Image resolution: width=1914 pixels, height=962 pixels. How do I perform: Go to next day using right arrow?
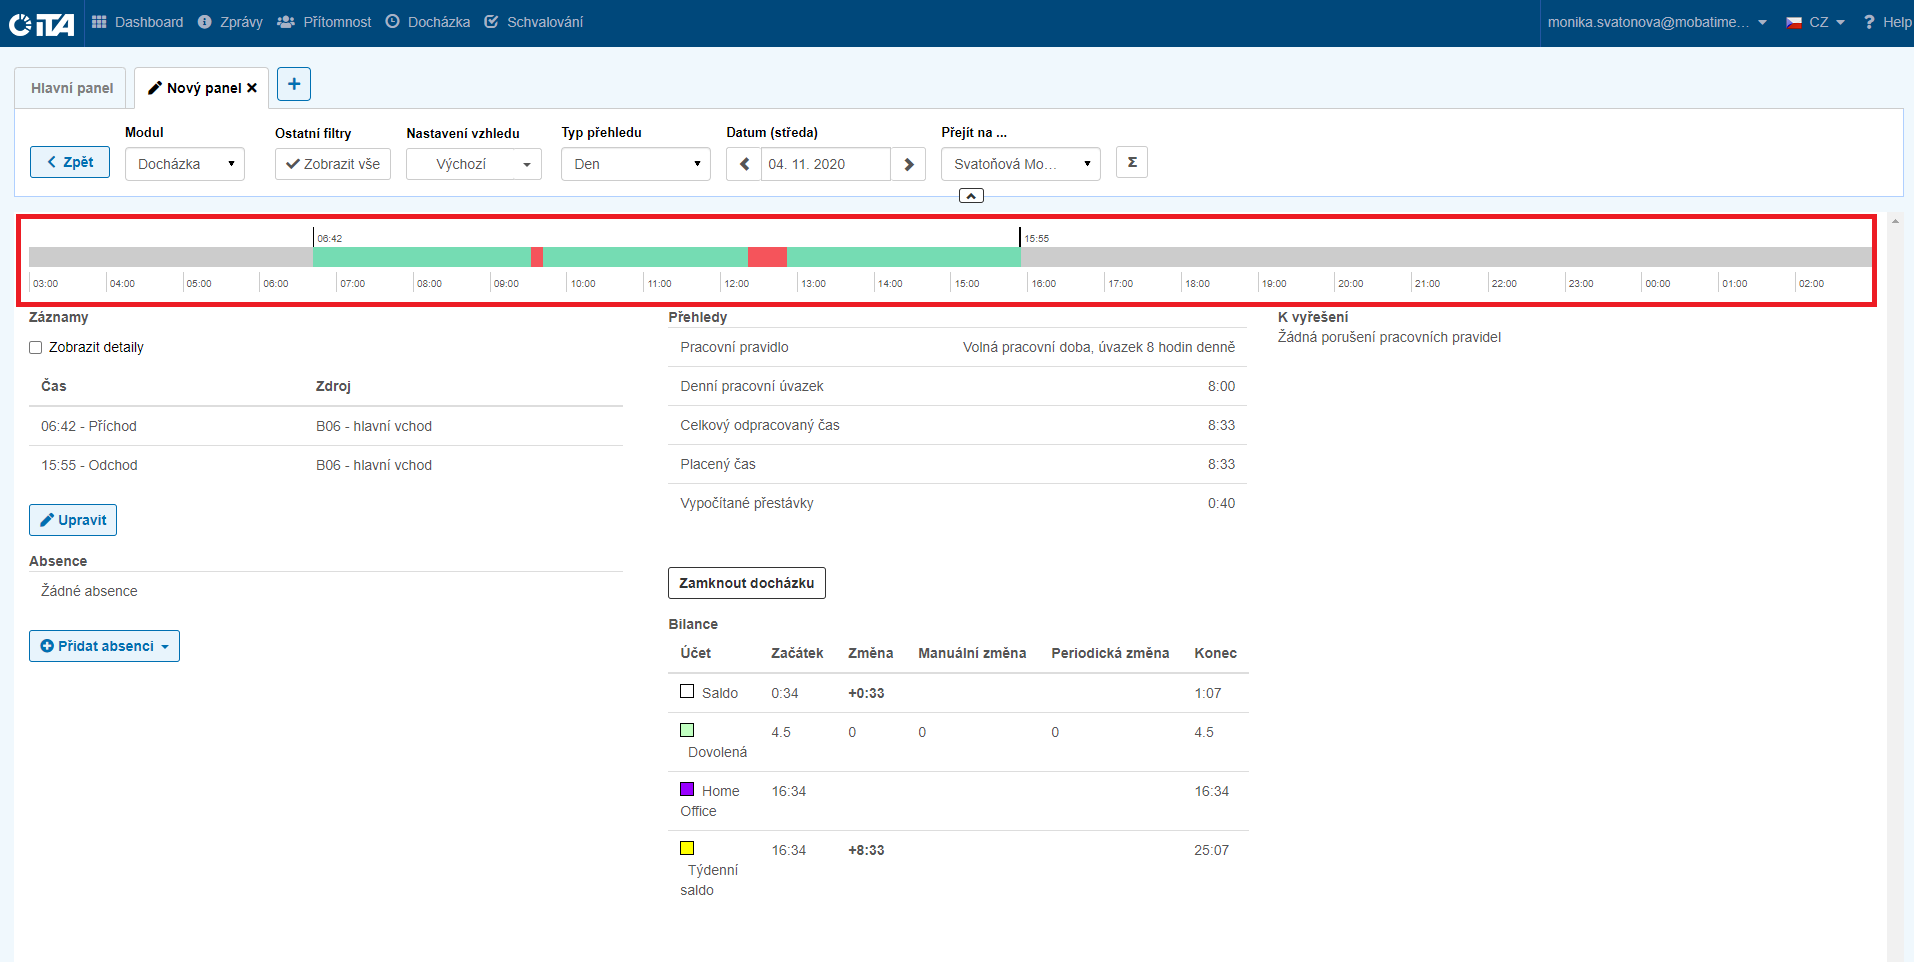pyautogui.click(x=908, y=164)
